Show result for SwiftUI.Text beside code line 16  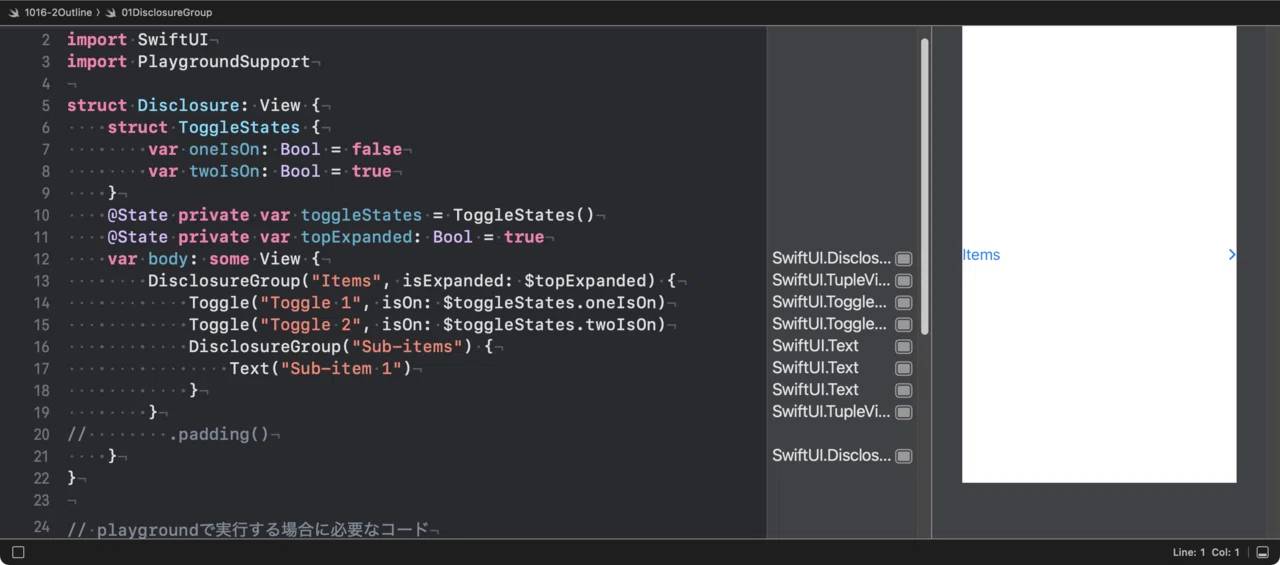904,347
